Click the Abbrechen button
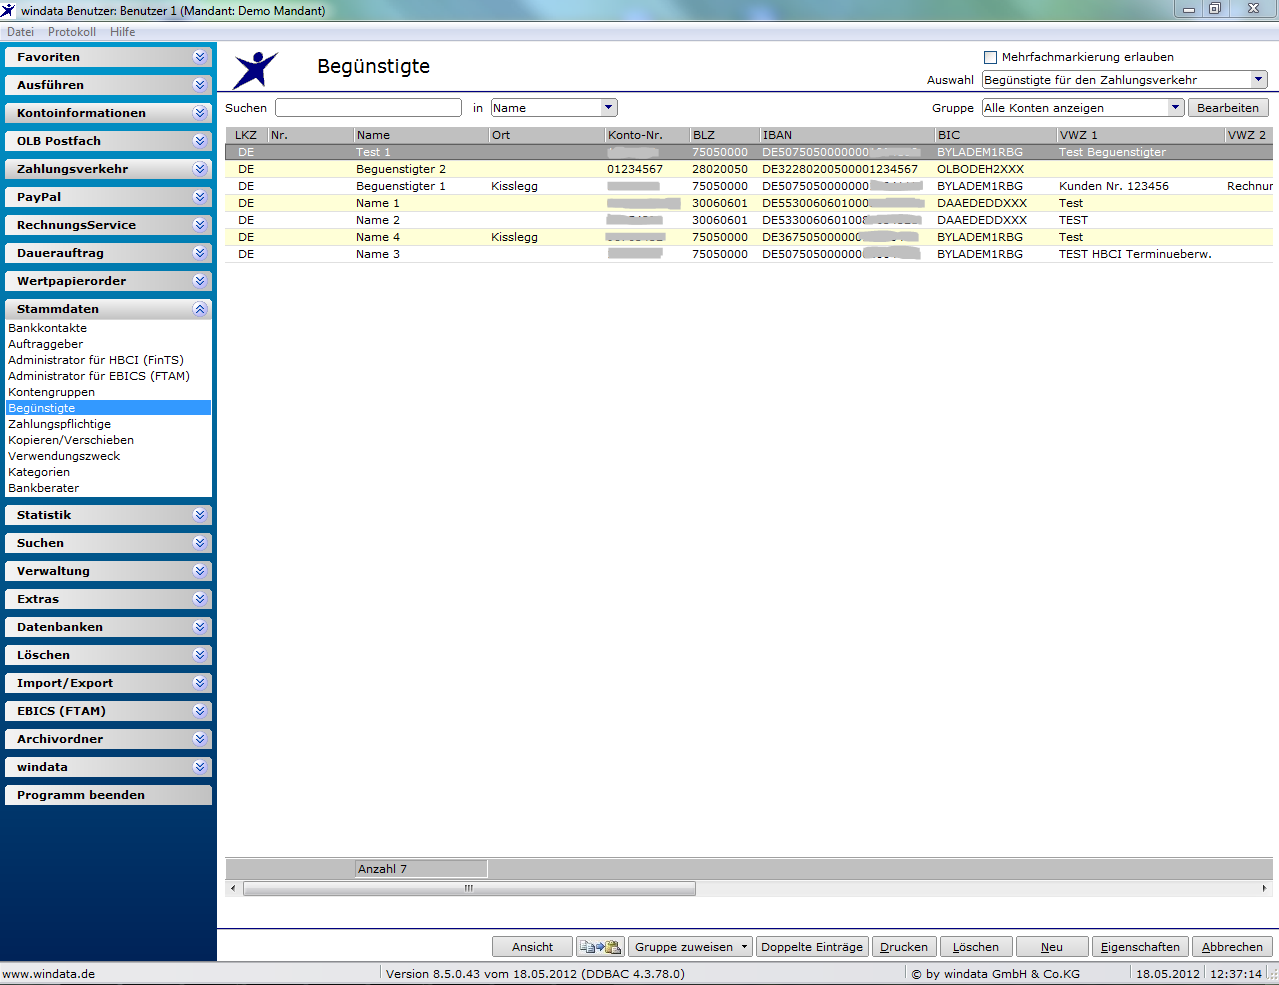This screenshot has height=985, width=1279. [x=1232, y=947]
